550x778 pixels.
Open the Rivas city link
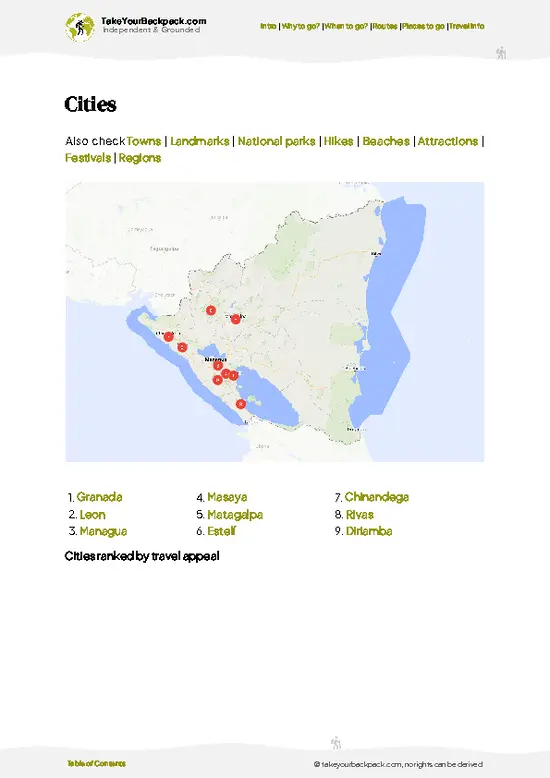pyautogui.click(x=359, y=515)
